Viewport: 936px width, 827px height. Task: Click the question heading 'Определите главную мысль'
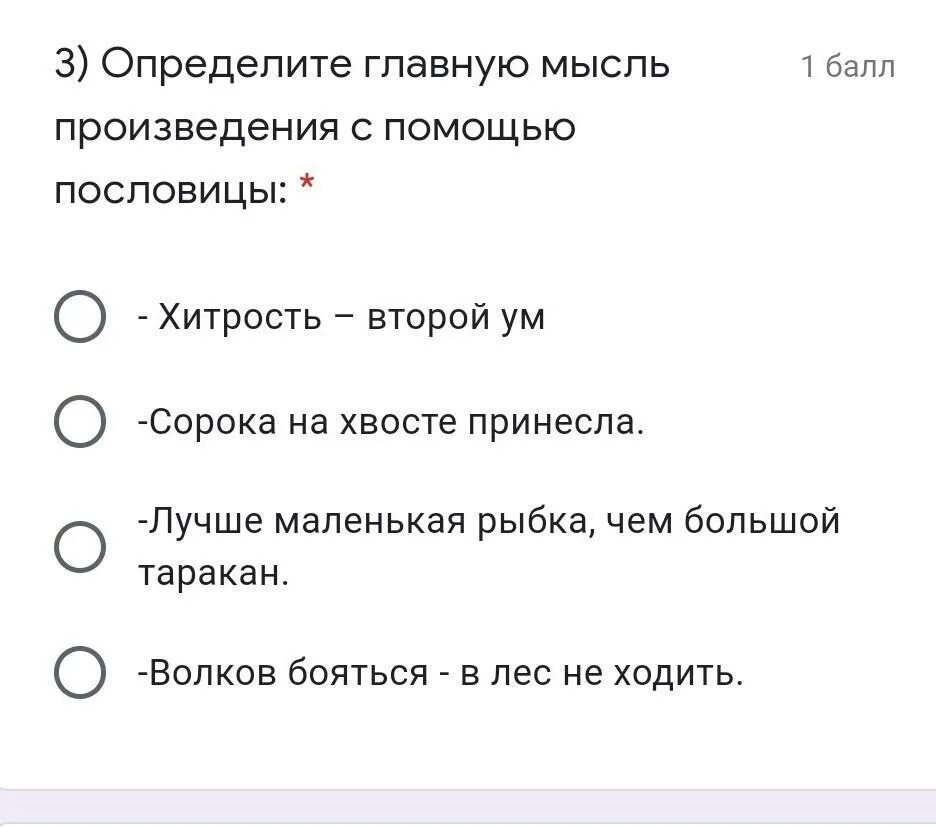(386, 66)
